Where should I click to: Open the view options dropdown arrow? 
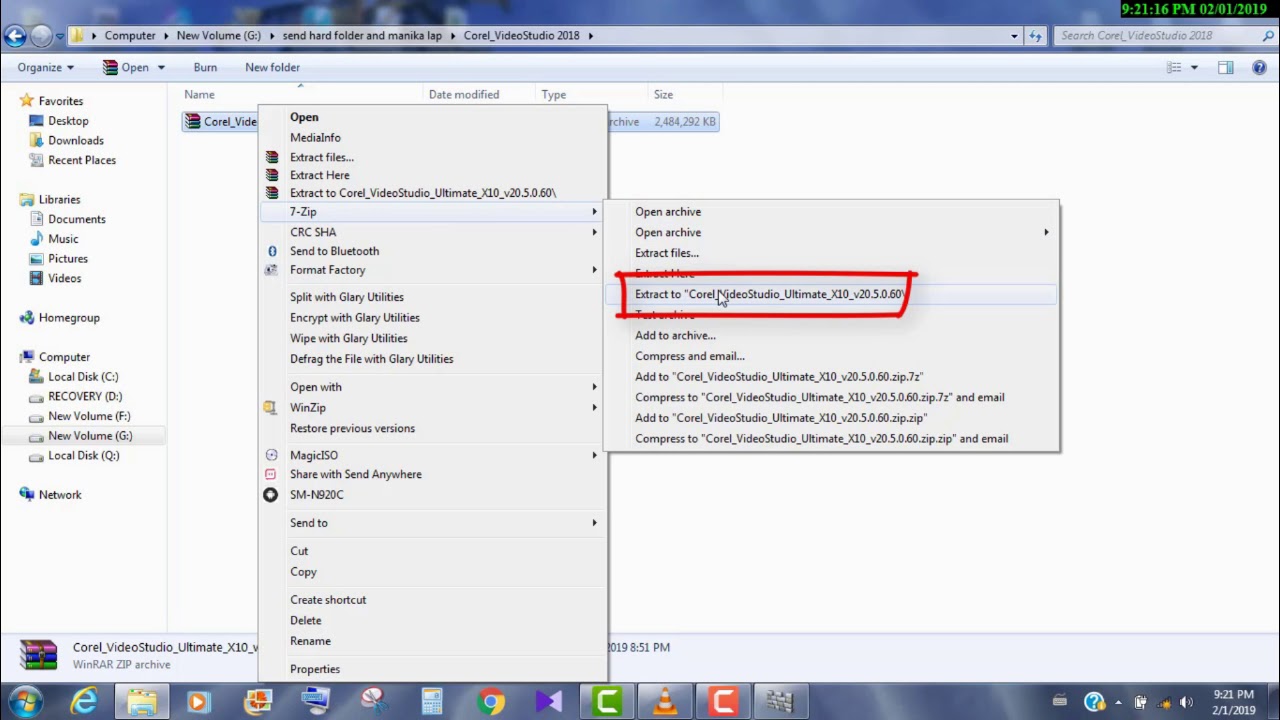[x=1194, y=67]
